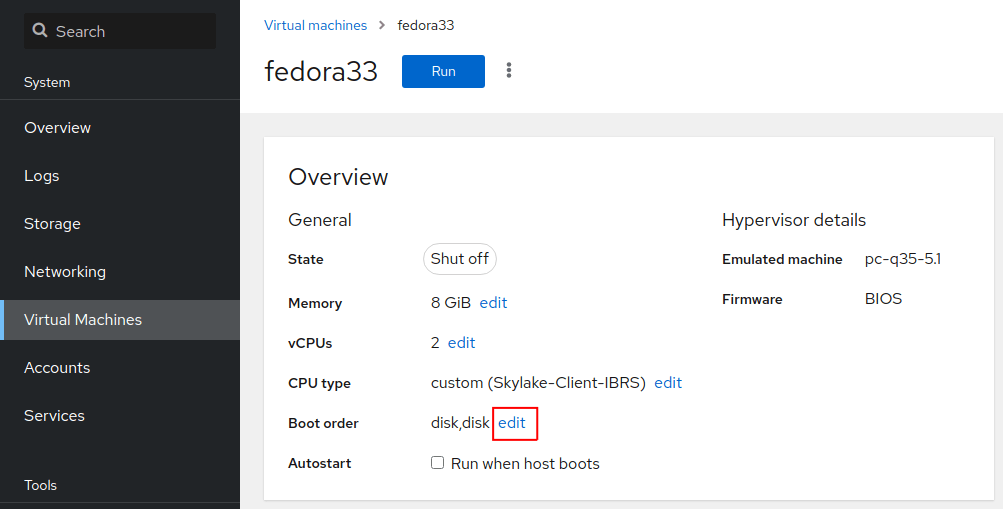Screen dimensions: 1003x509
Task: Click the System section label in sidebar
Action: [x=47, y=82]
